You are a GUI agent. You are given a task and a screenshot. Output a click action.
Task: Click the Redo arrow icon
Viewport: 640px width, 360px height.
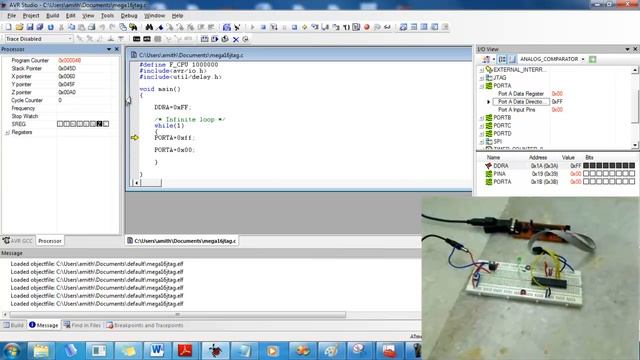coord(112,27)
